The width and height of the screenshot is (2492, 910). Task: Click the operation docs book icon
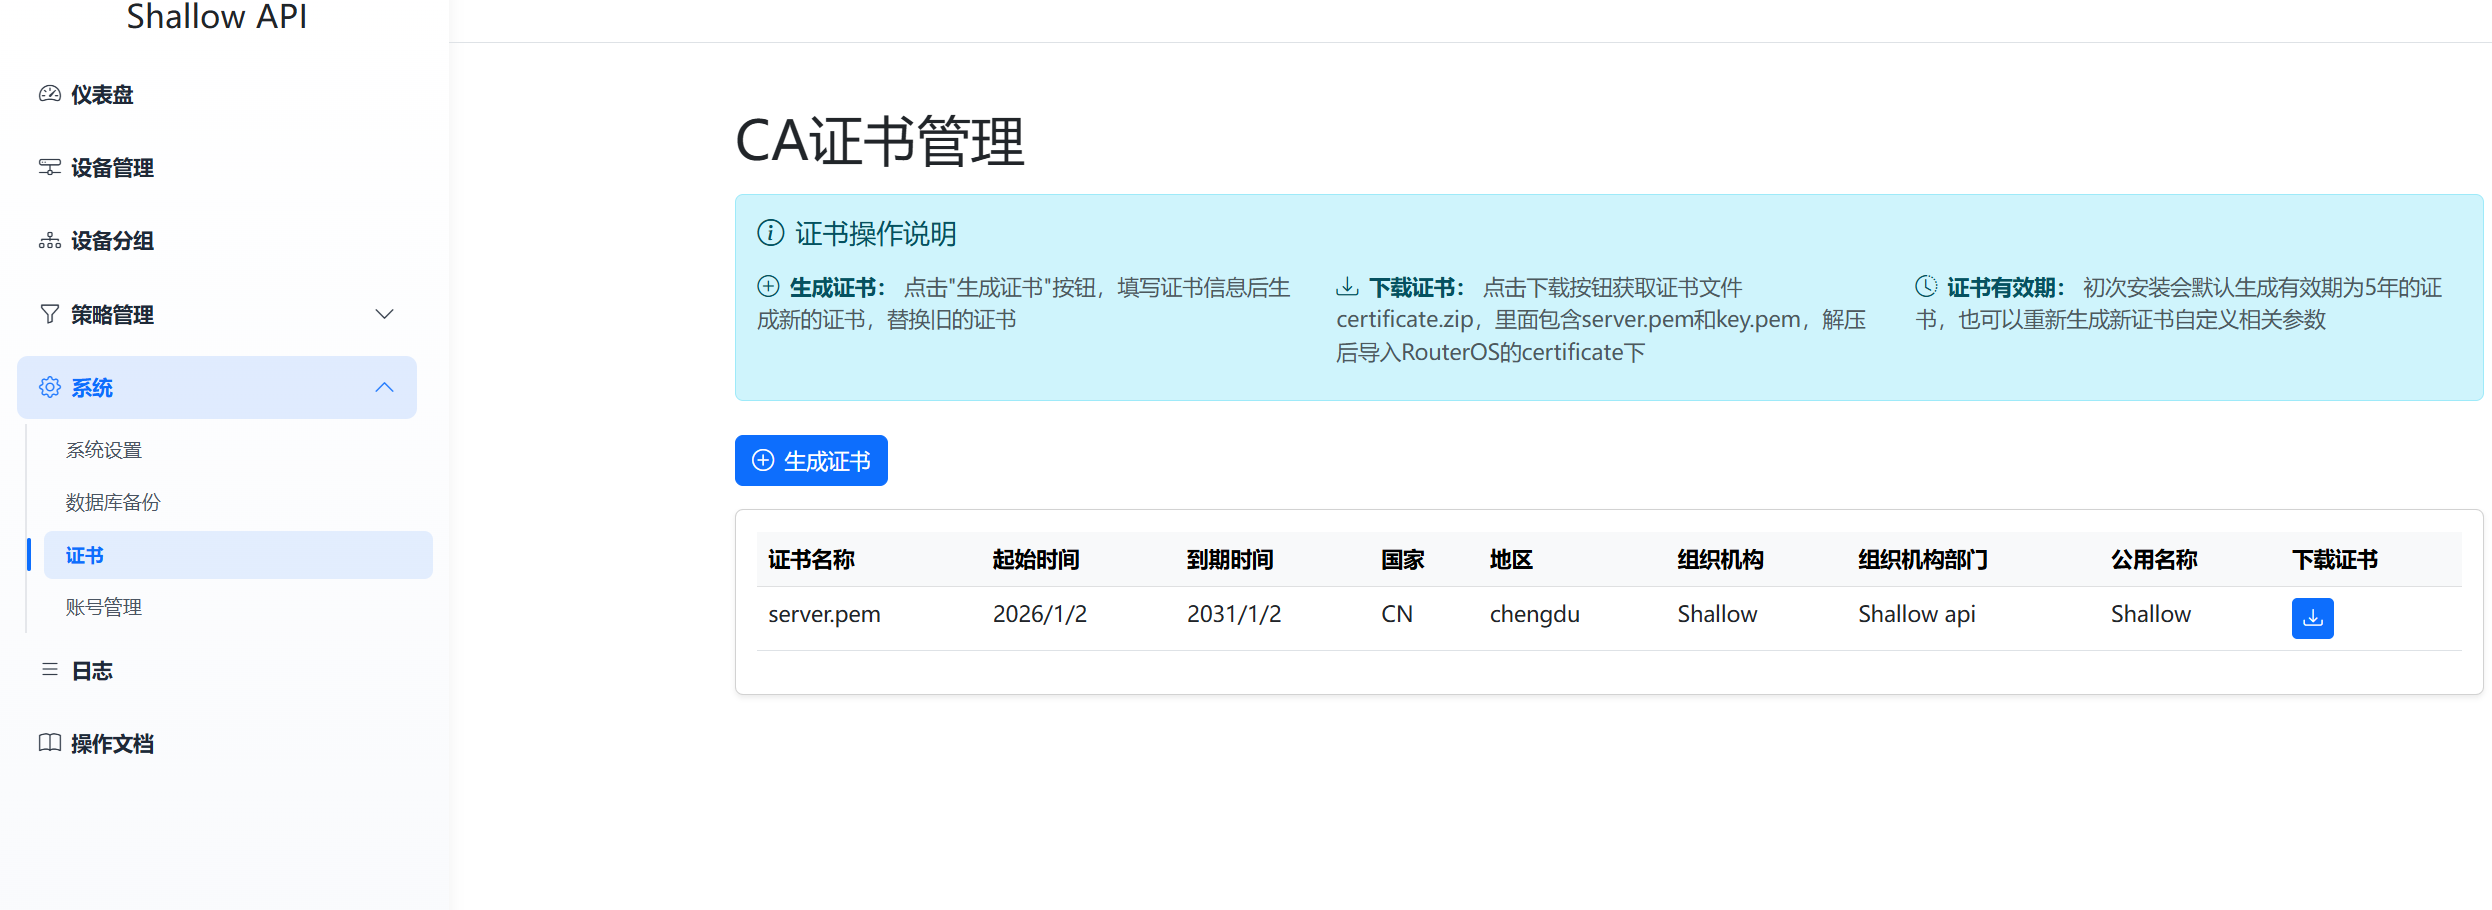pos(49,743)
